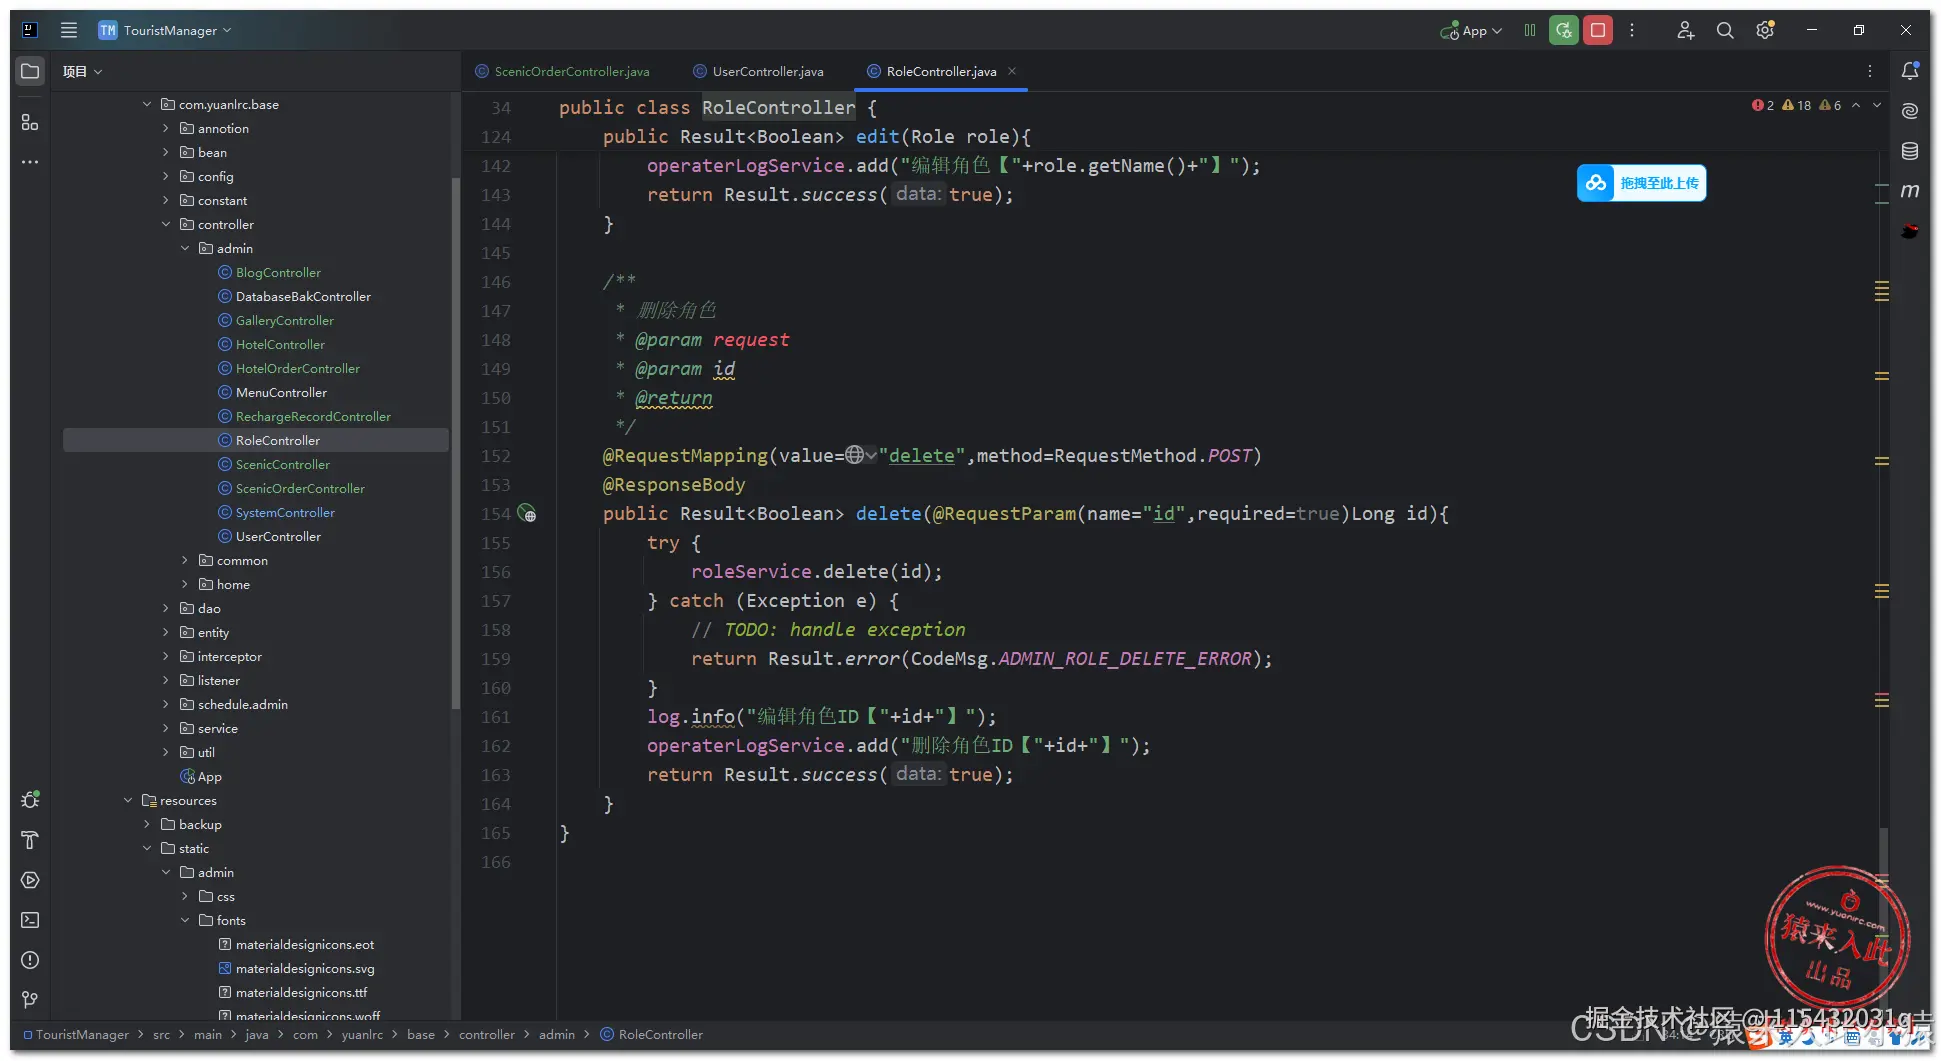Collapse the controller package
Image resolution: width=1941 pixels, height=1061 pixels.
click(166, 224)
